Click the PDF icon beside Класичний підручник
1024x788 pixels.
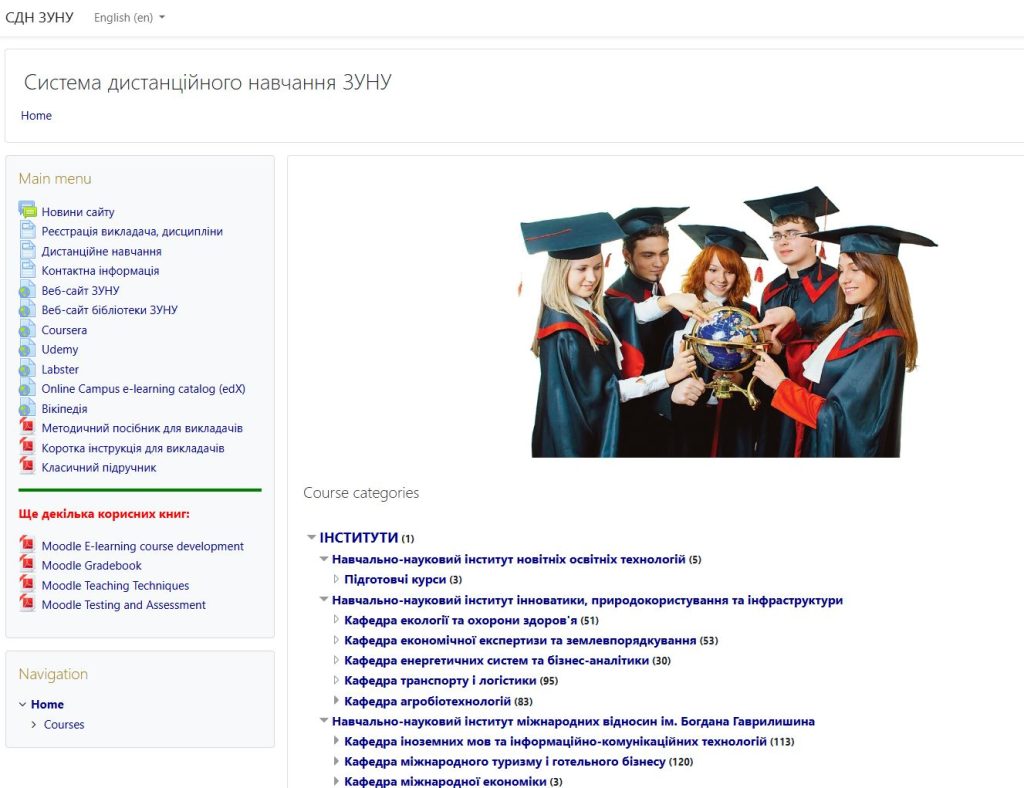click(x=27, y=467)
